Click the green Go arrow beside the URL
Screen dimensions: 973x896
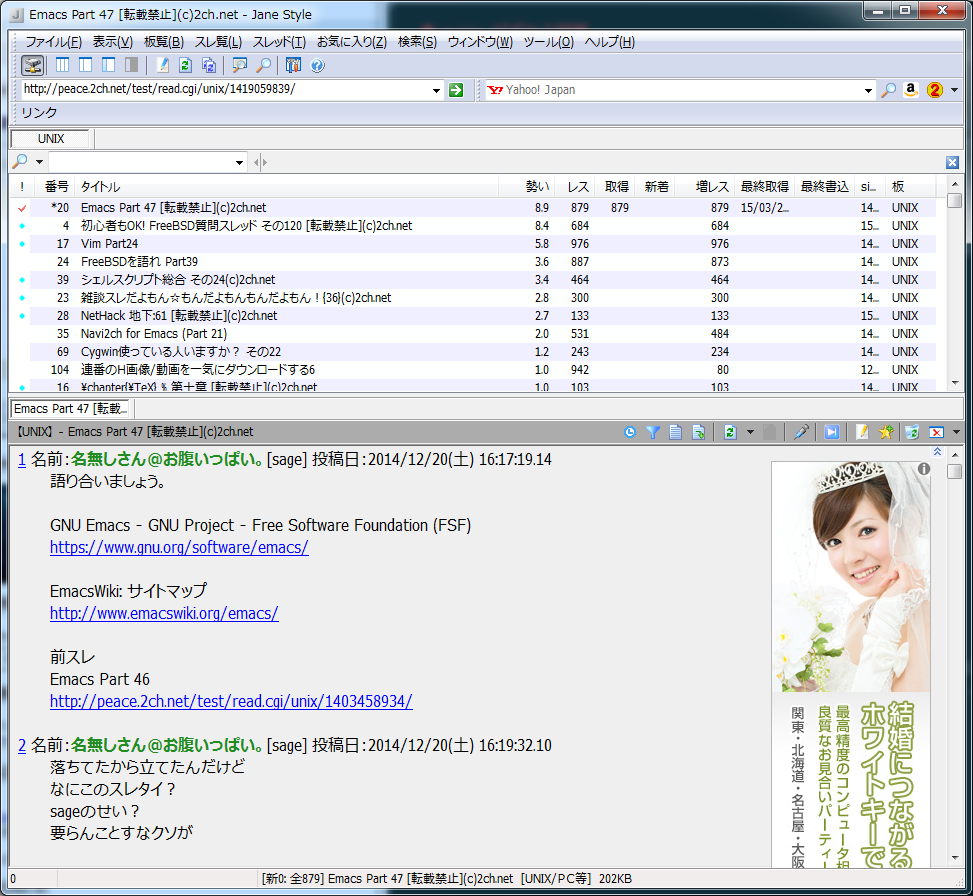point(456,90)
